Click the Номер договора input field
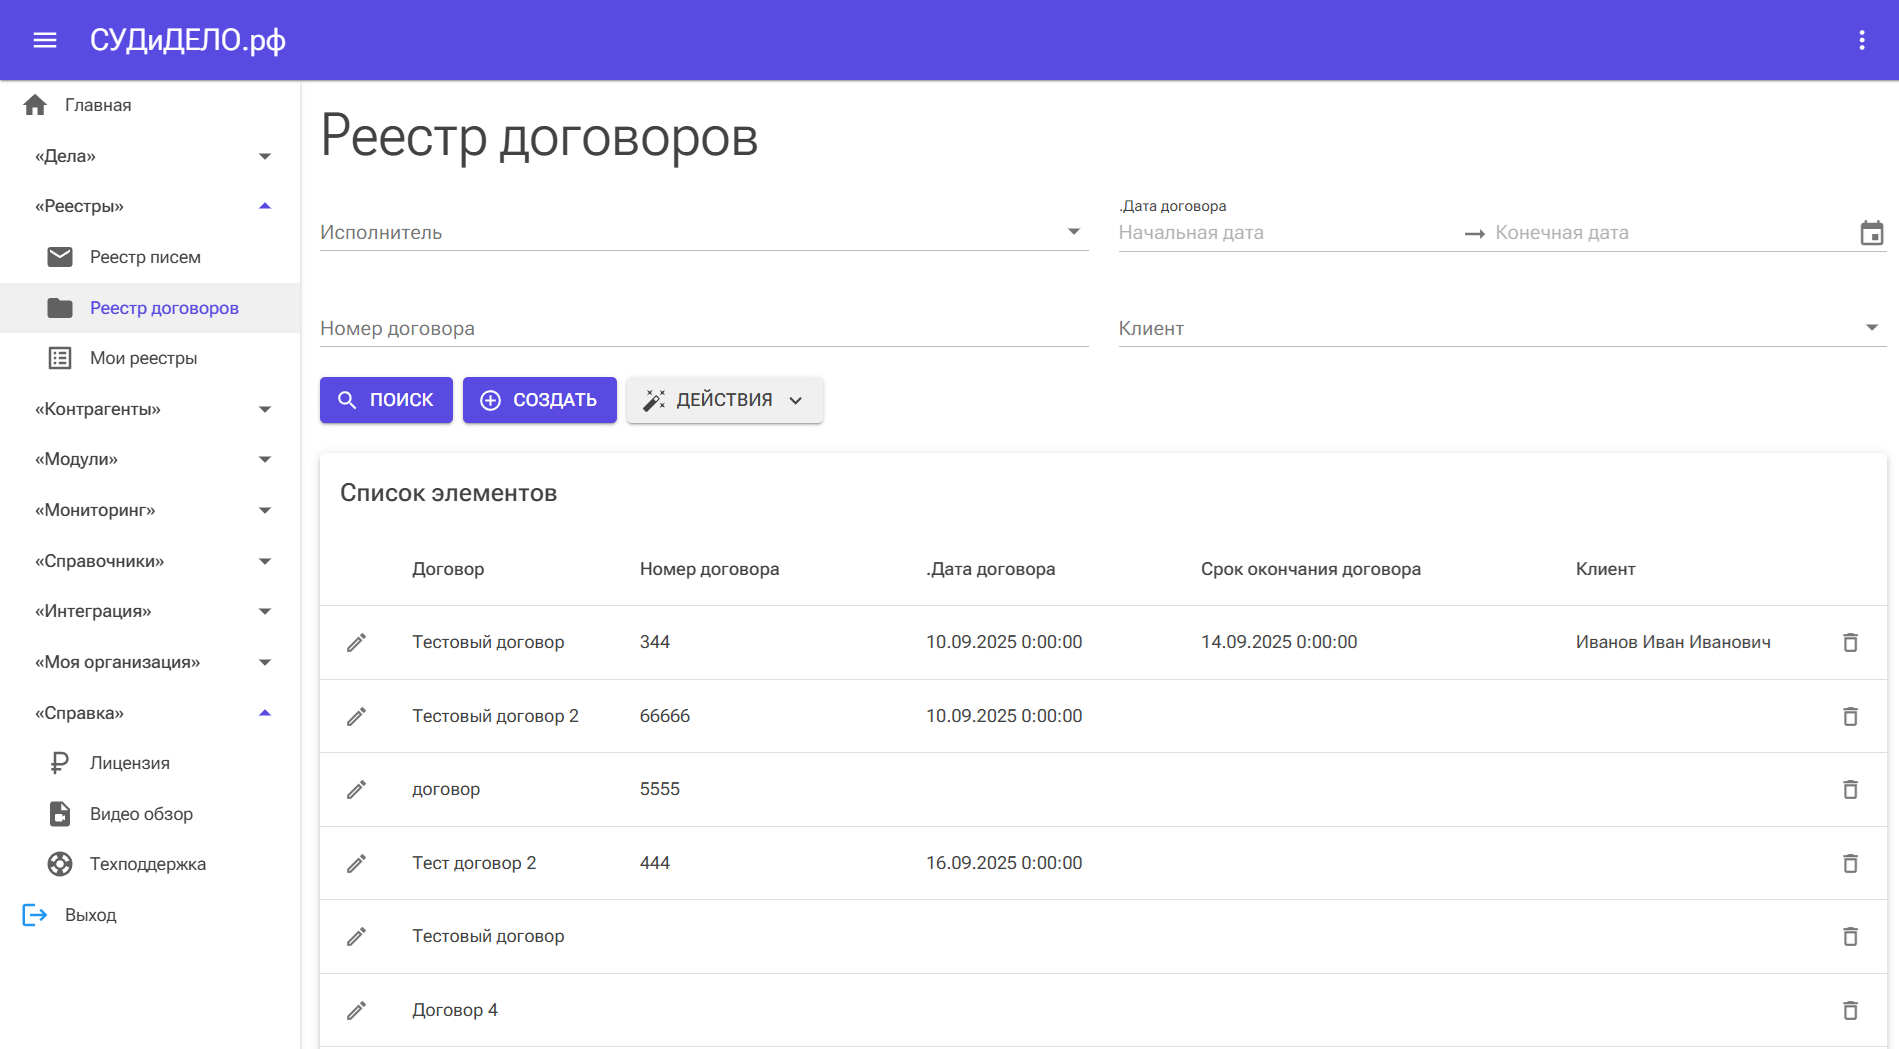Viewport: 1899px width, 1049px height. point(703,328)
